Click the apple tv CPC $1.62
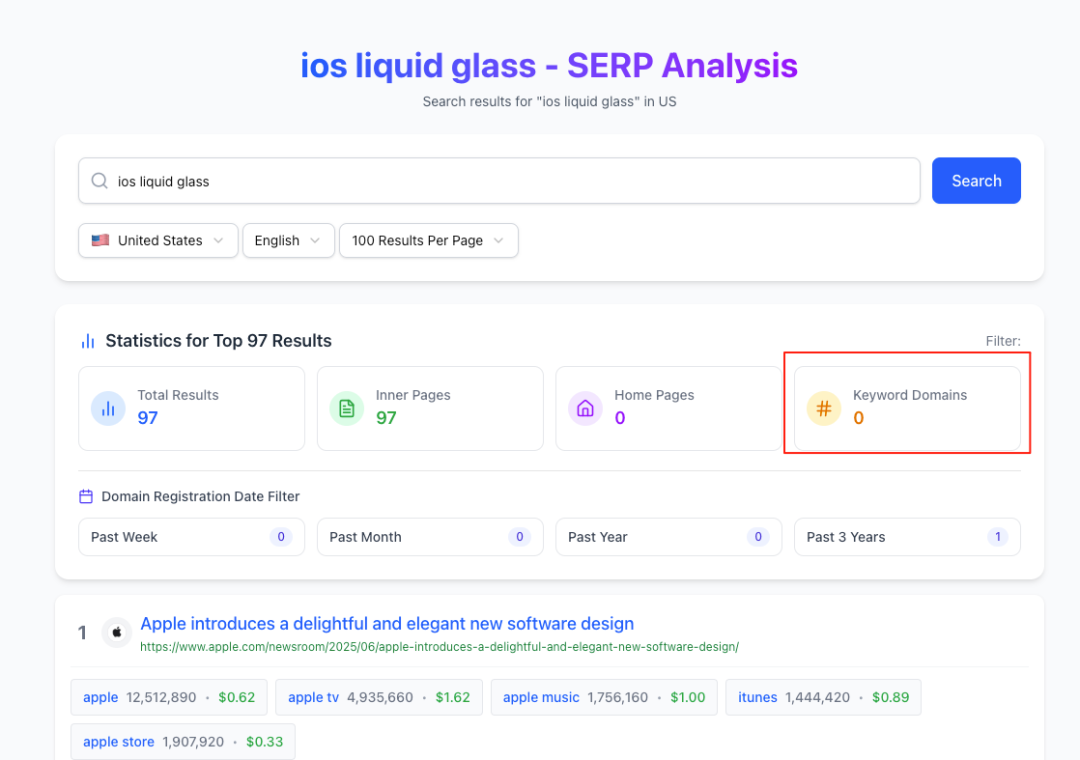 pos(453,697)
